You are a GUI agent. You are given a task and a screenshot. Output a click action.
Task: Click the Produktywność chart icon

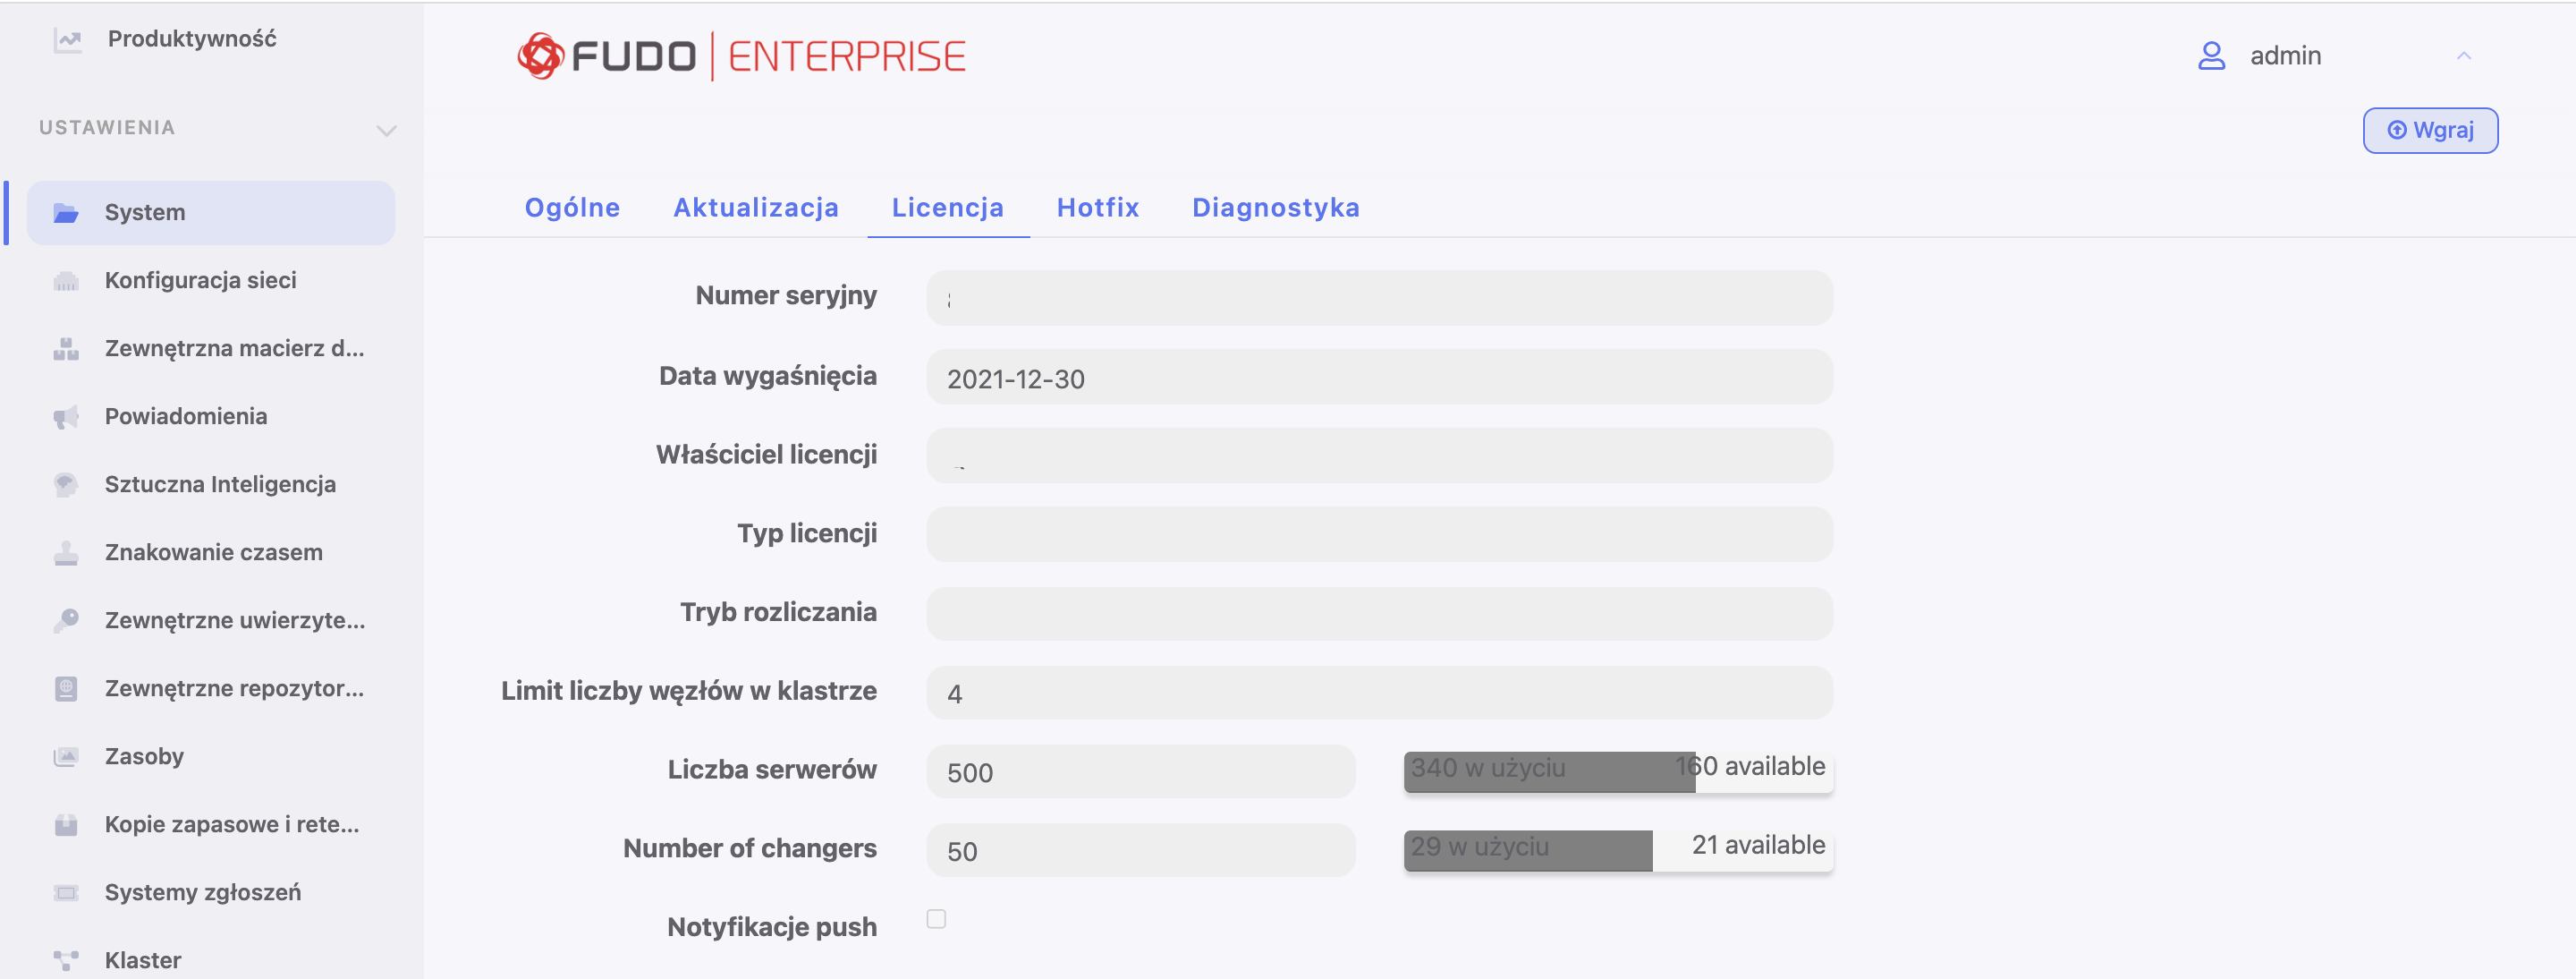67,40
